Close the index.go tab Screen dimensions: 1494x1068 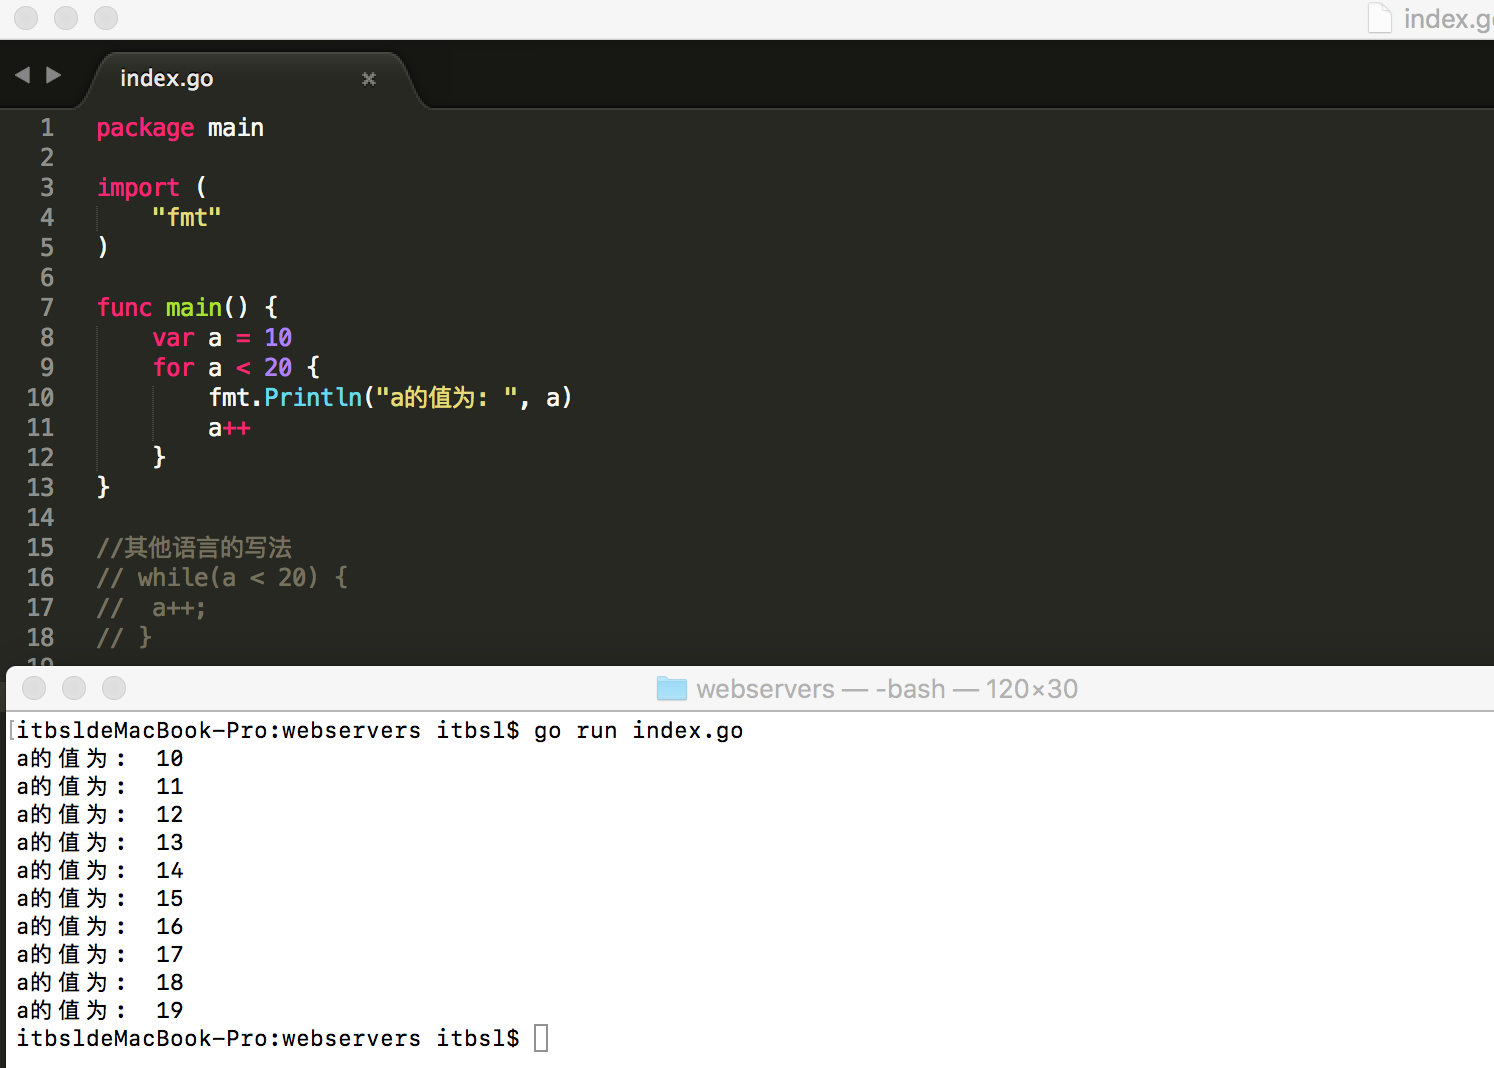pyautogui.click(x=369, y=78)
